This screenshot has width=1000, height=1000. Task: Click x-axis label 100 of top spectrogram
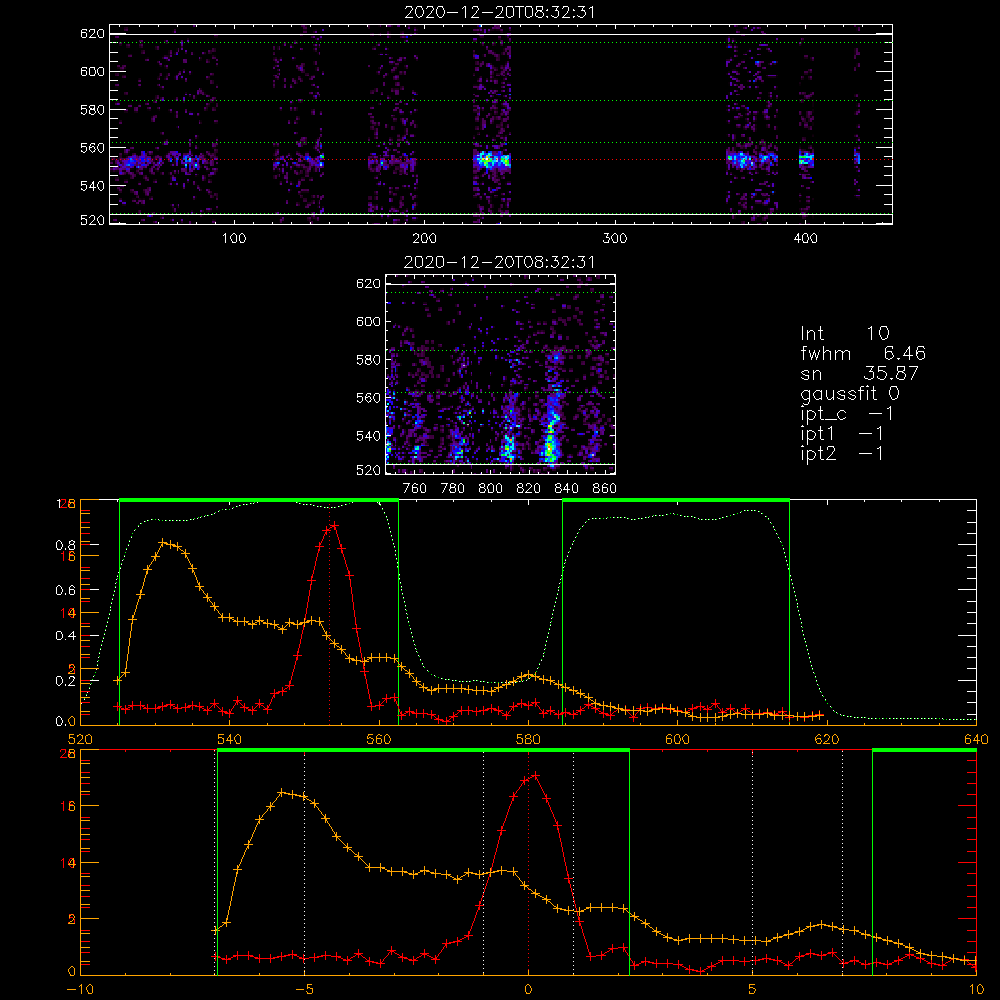coord(234,239)
